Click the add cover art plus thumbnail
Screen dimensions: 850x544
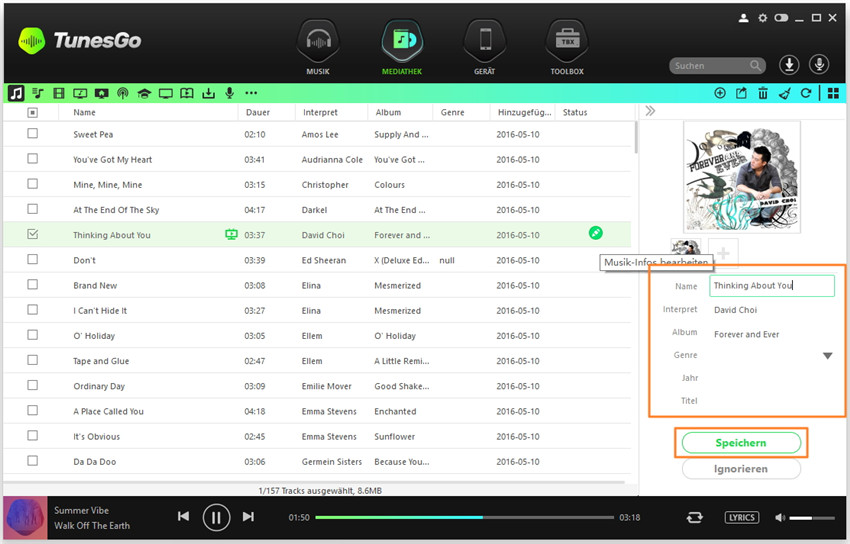tap(723, 253)
